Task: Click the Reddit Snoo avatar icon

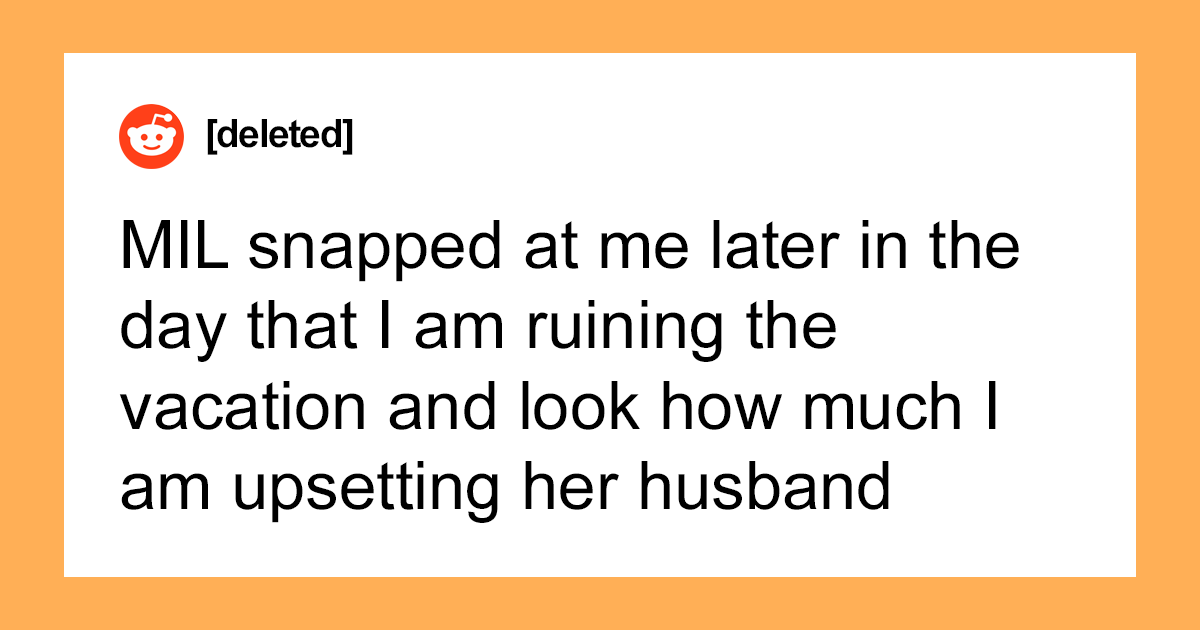Action: (152, 137)
